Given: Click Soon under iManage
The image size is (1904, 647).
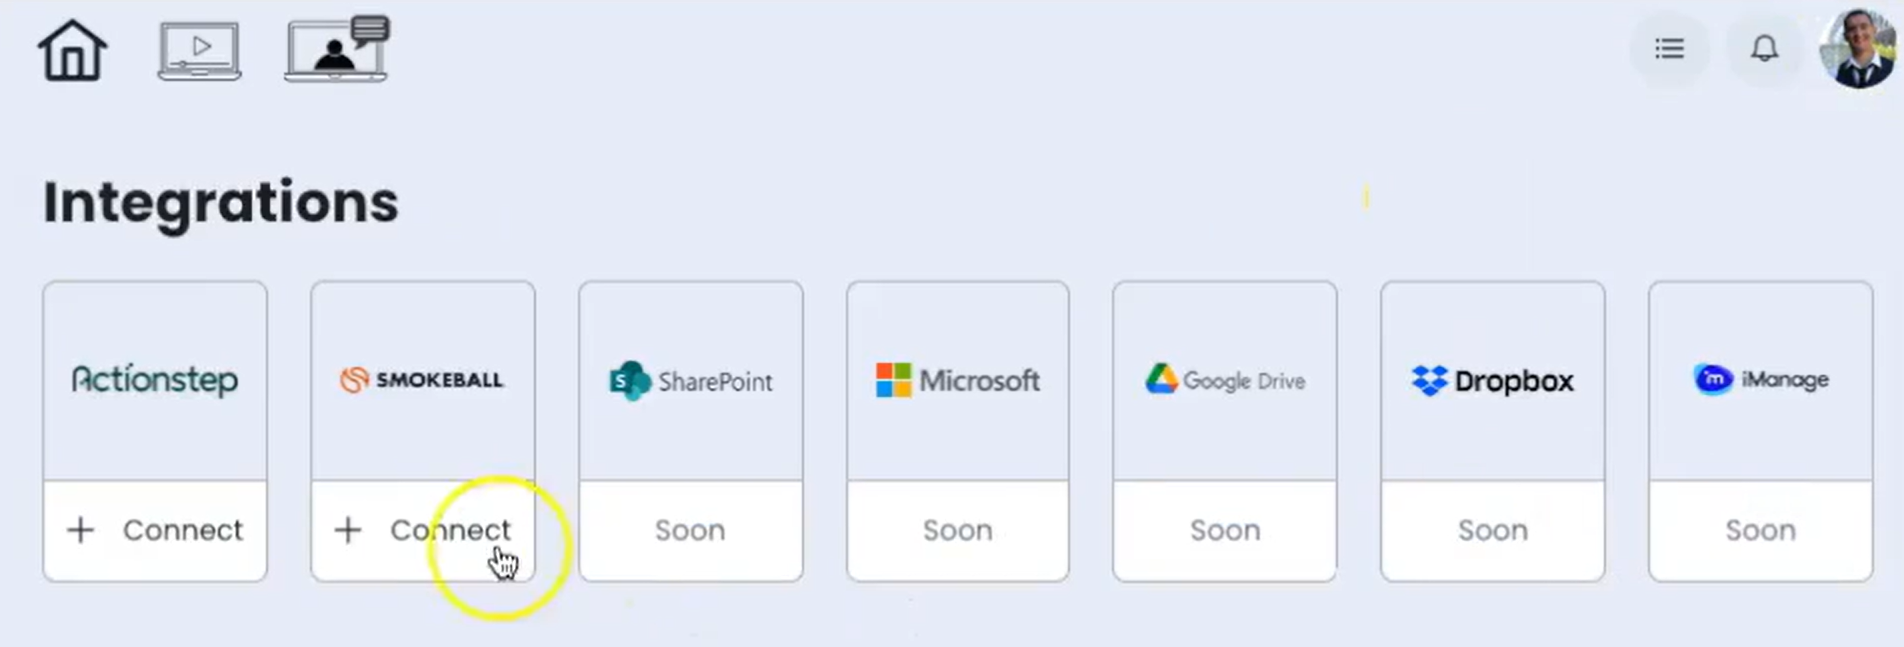Looking at the screenshot, I should [1760, 530].
